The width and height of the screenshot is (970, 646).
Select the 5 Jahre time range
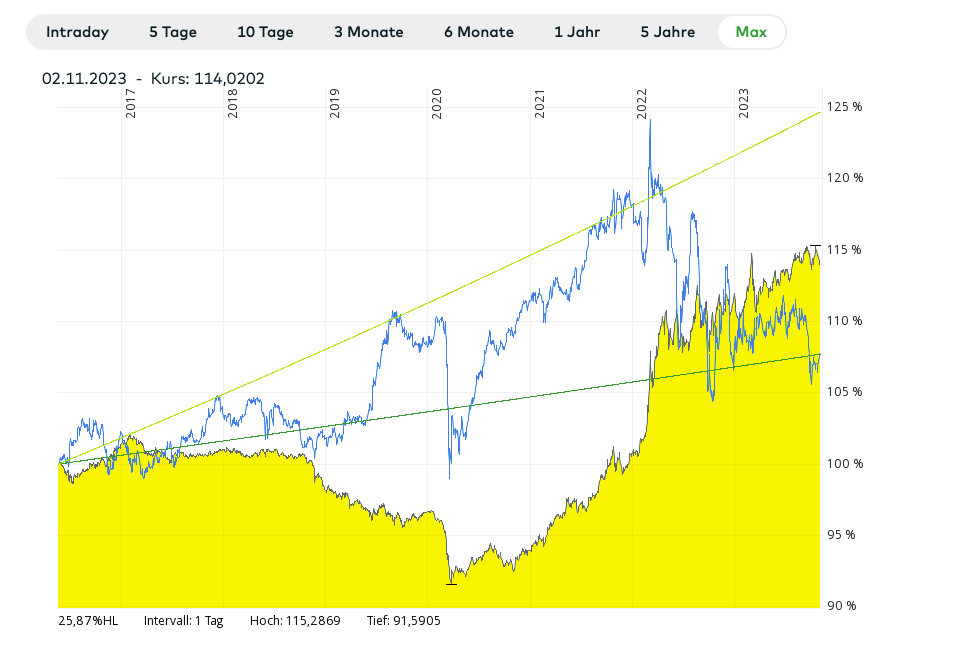pos(669,32)
